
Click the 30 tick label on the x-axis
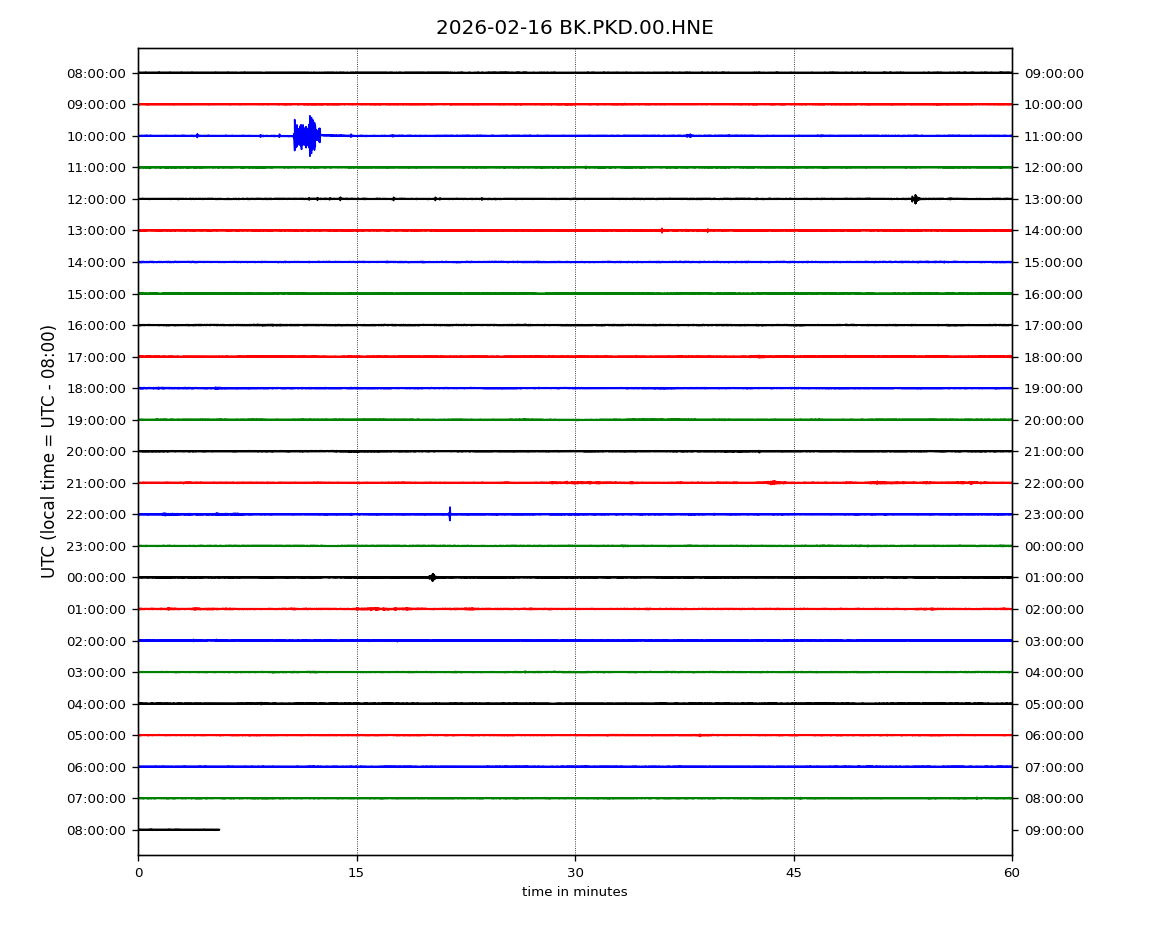(575, 873)
